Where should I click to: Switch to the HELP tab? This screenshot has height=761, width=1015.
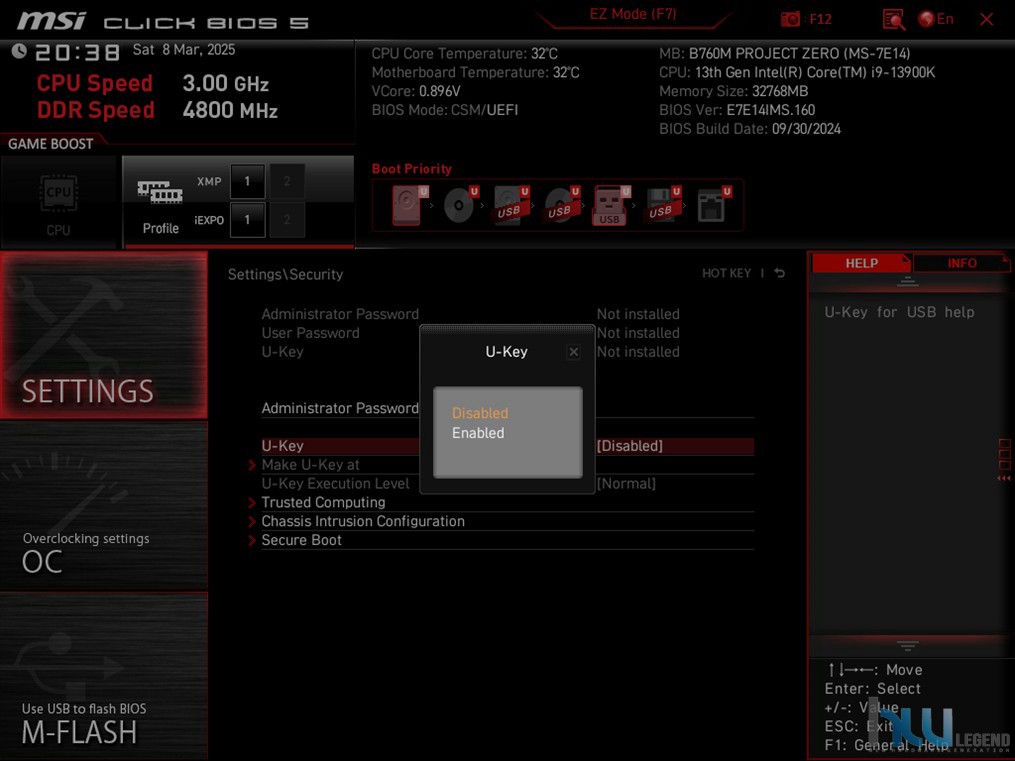click(x=861, y=263)
